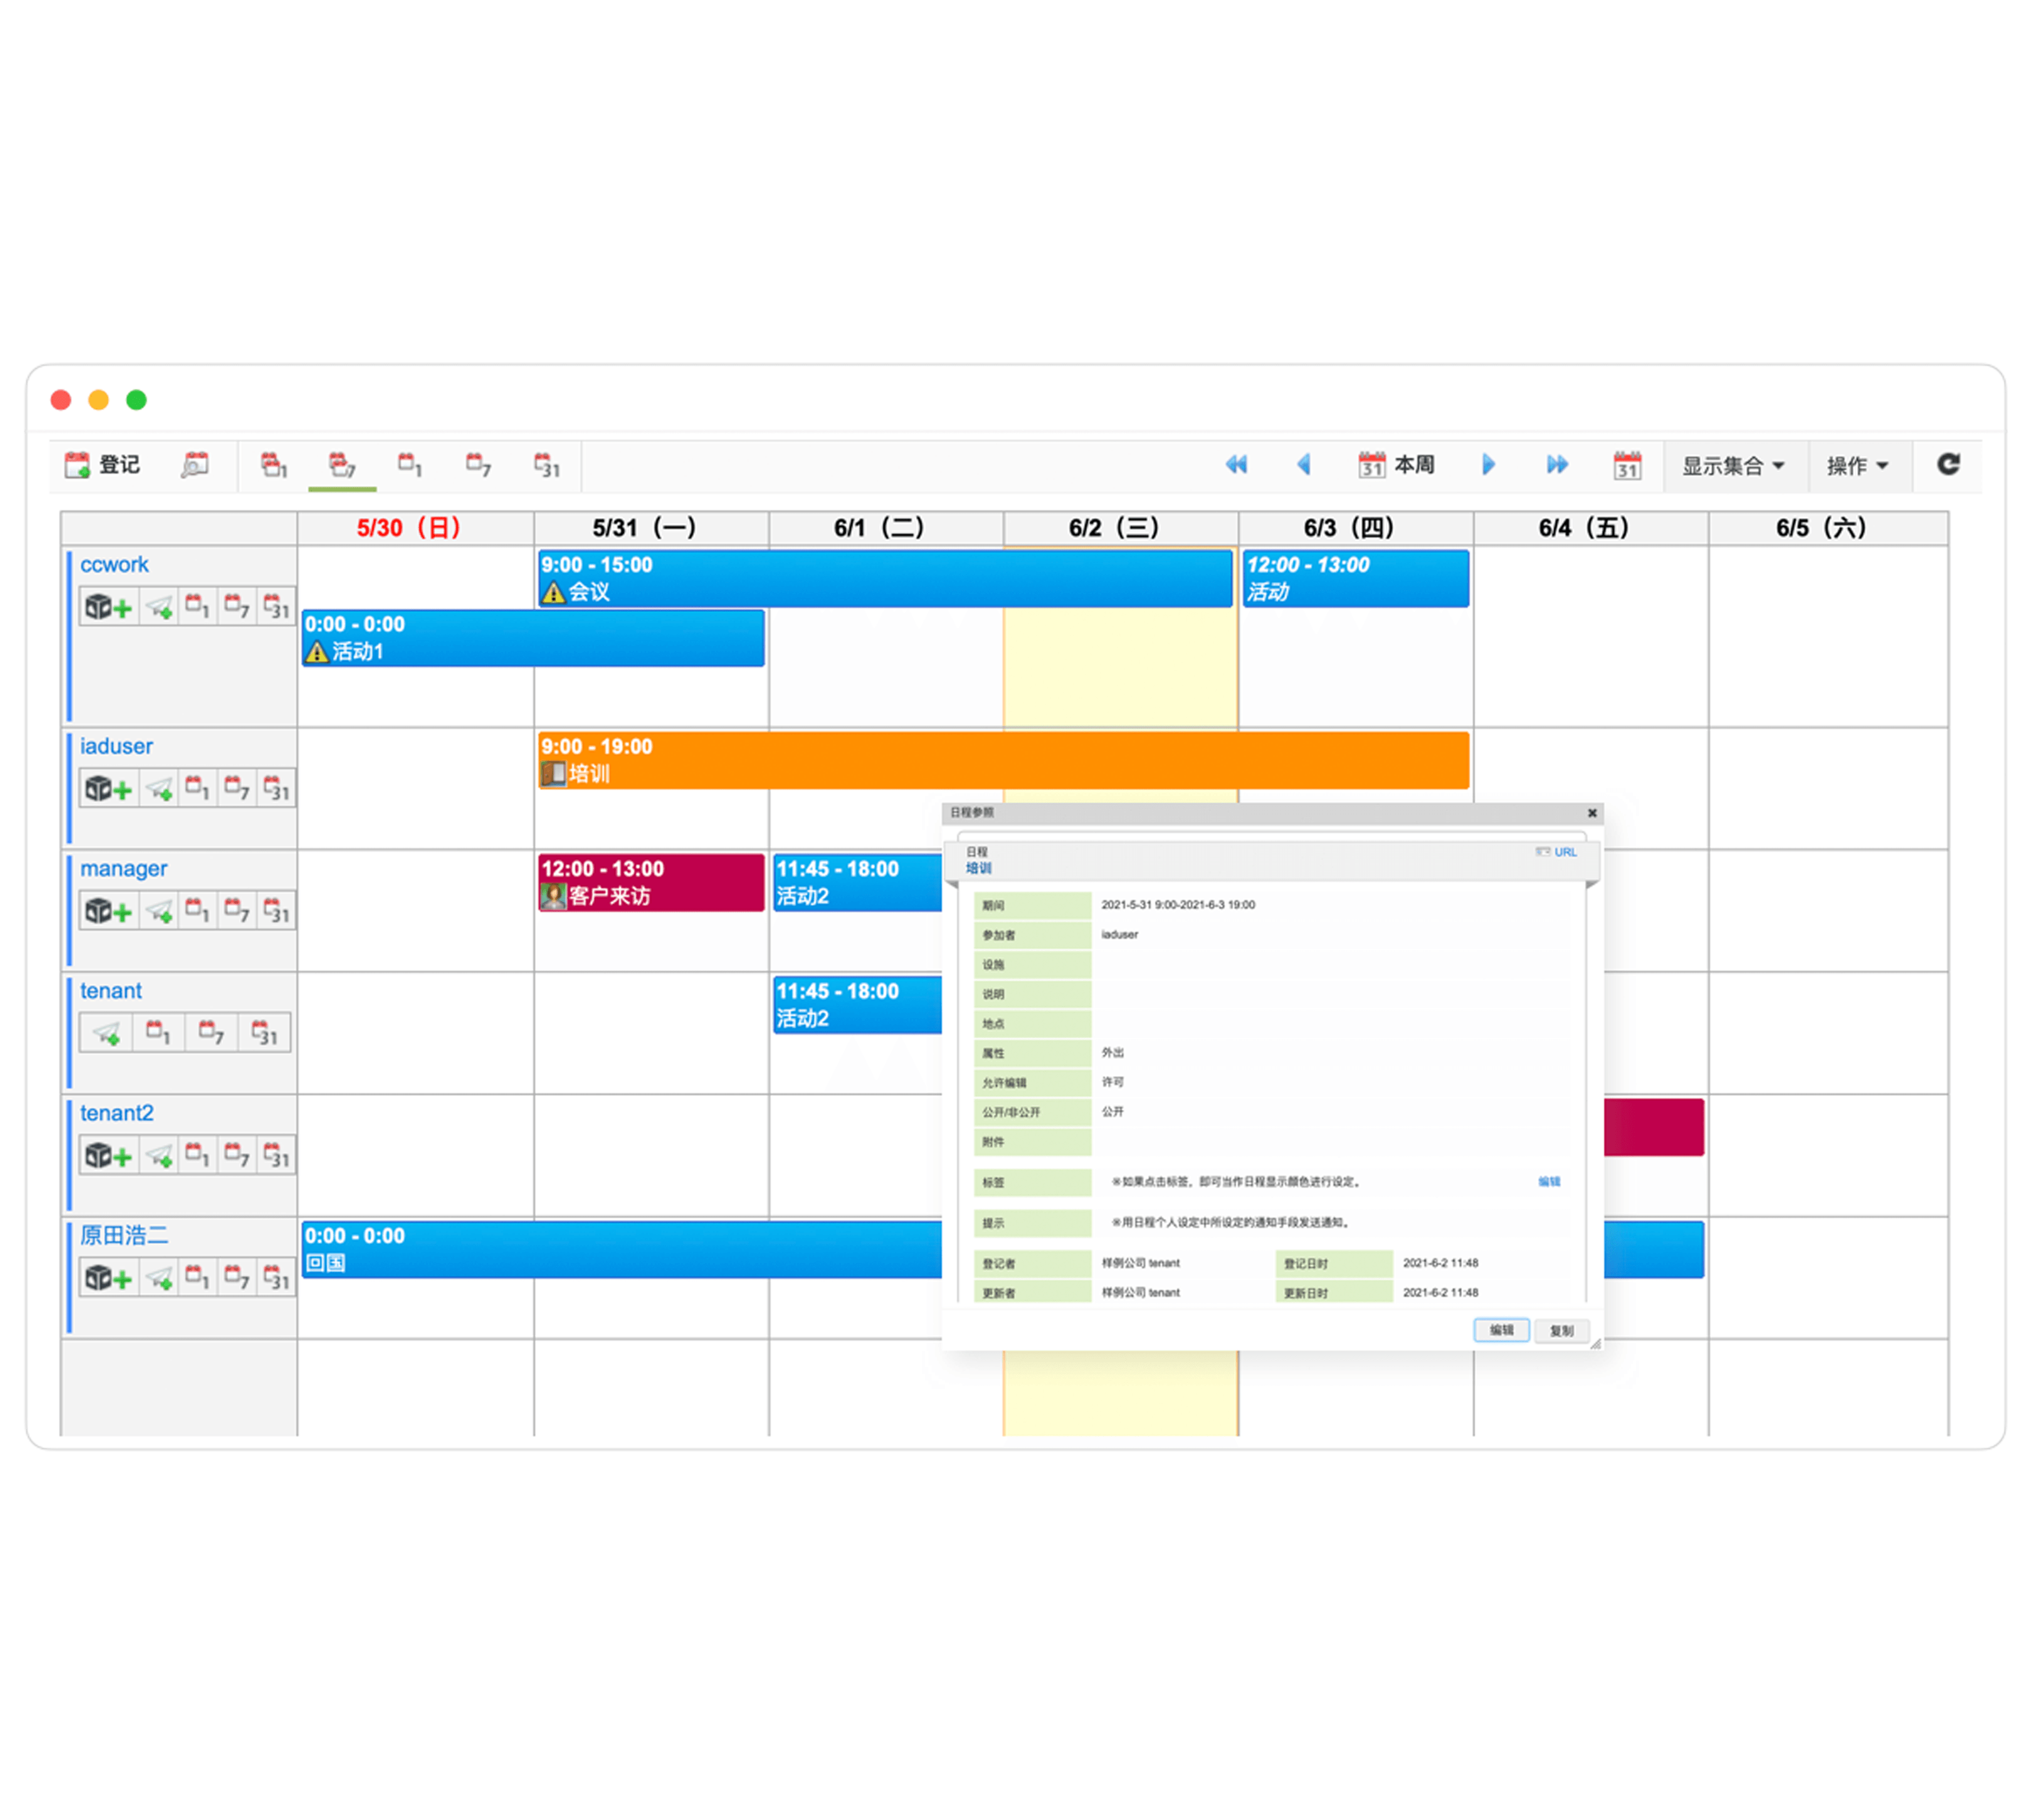Image resolution: width=2040 pixels, height=1820 pixels.
Task: Add schedule for manager with cube-plus icon
Action: pyautogui.click(x=108, y=911)
